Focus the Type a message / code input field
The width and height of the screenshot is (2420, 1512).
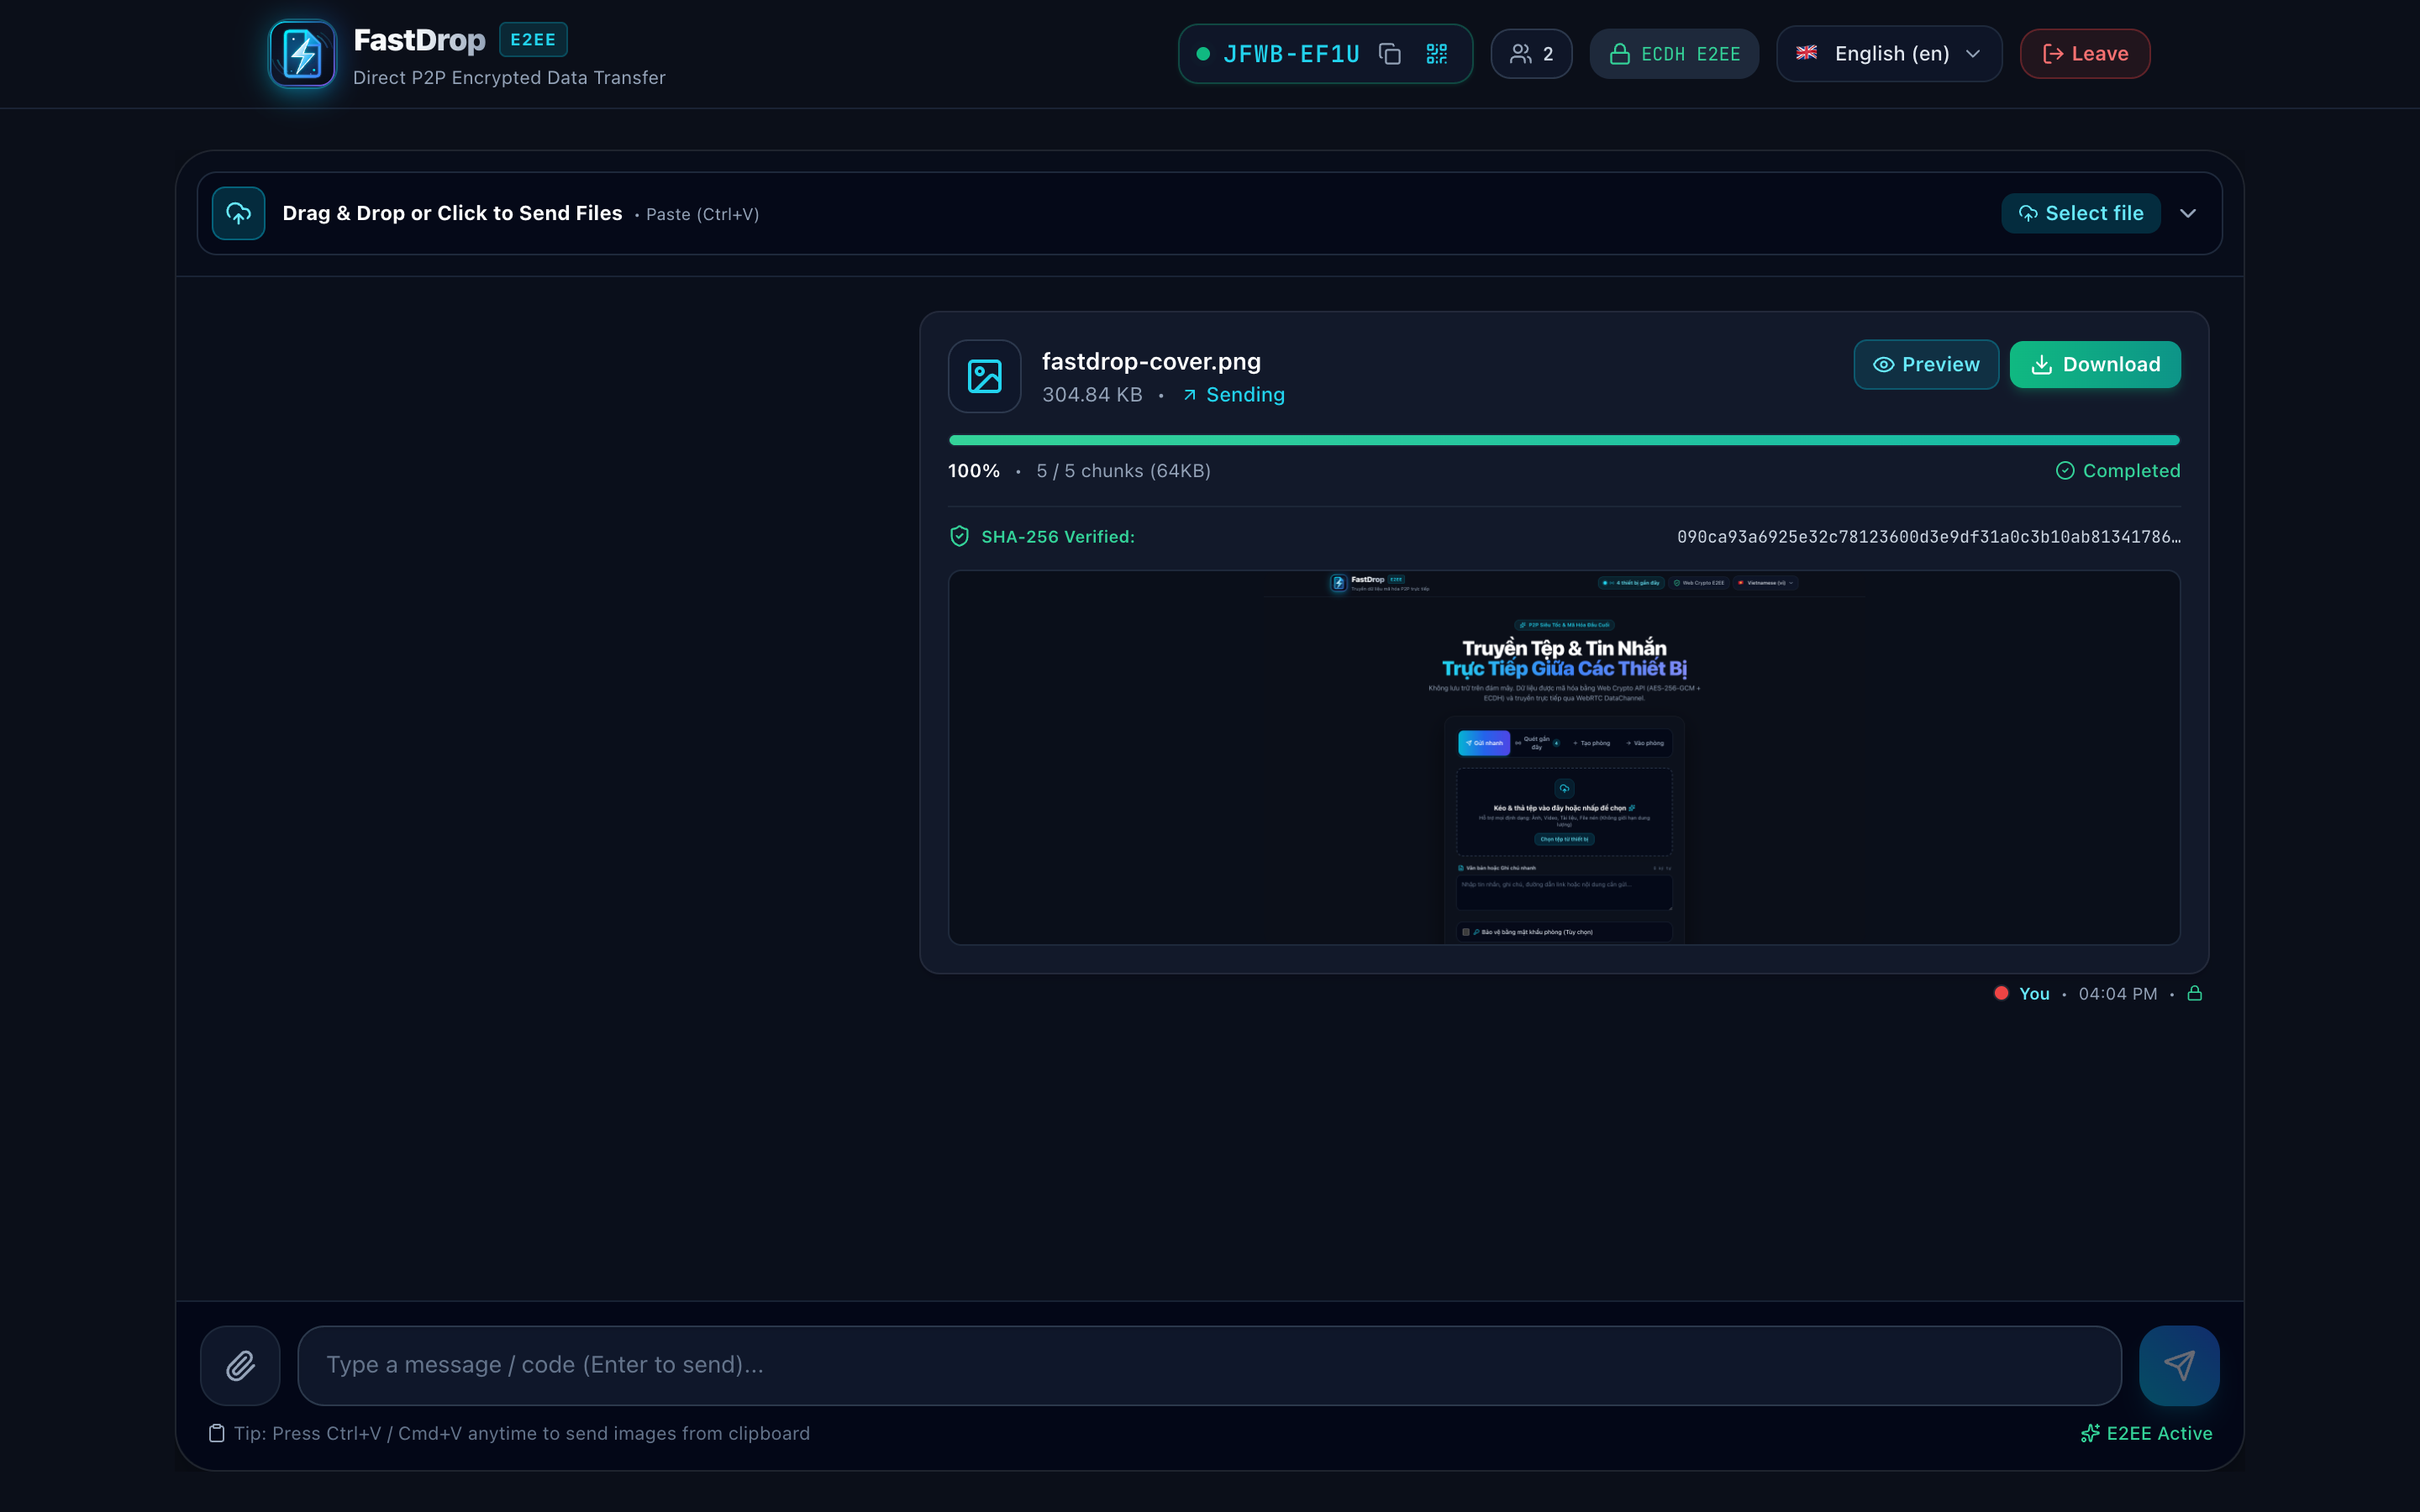point(1209,1365)
